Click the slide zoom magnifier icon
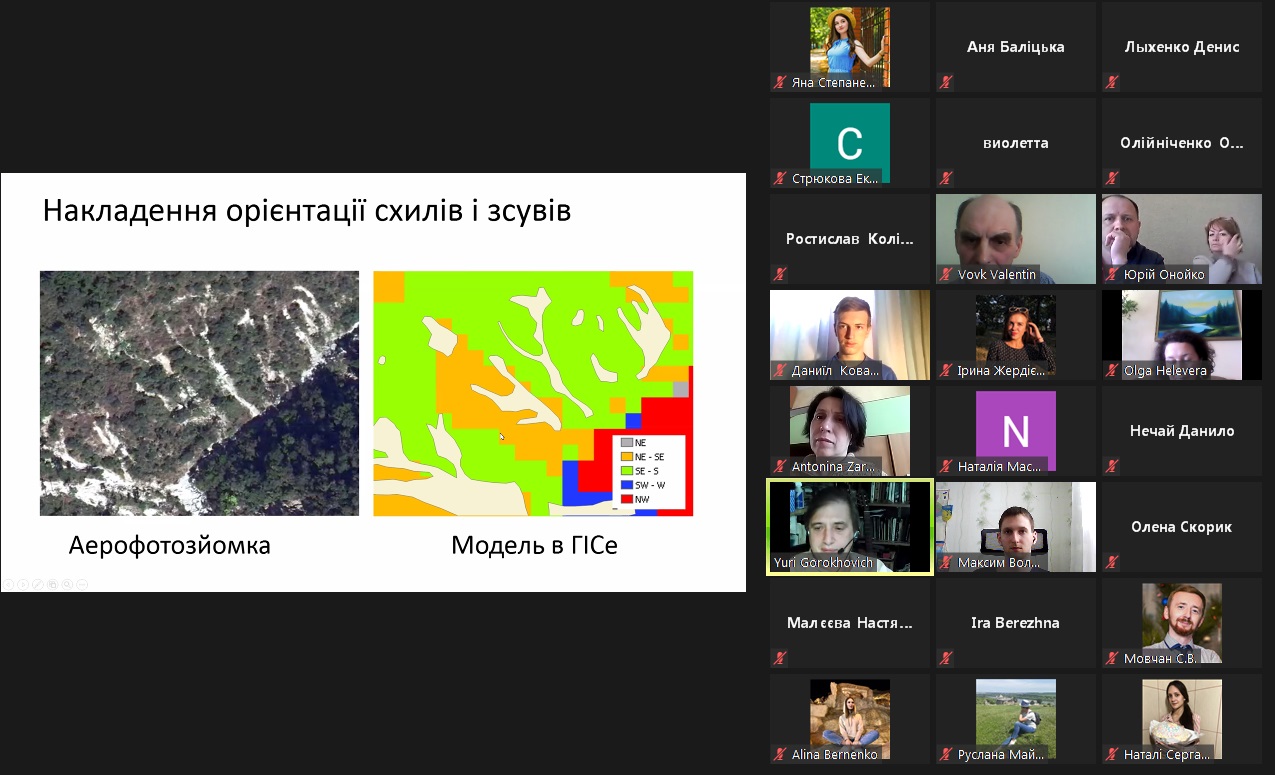The width and height of the screenshot is (1275, 775). pyautogui.click(x=67, y=583)
